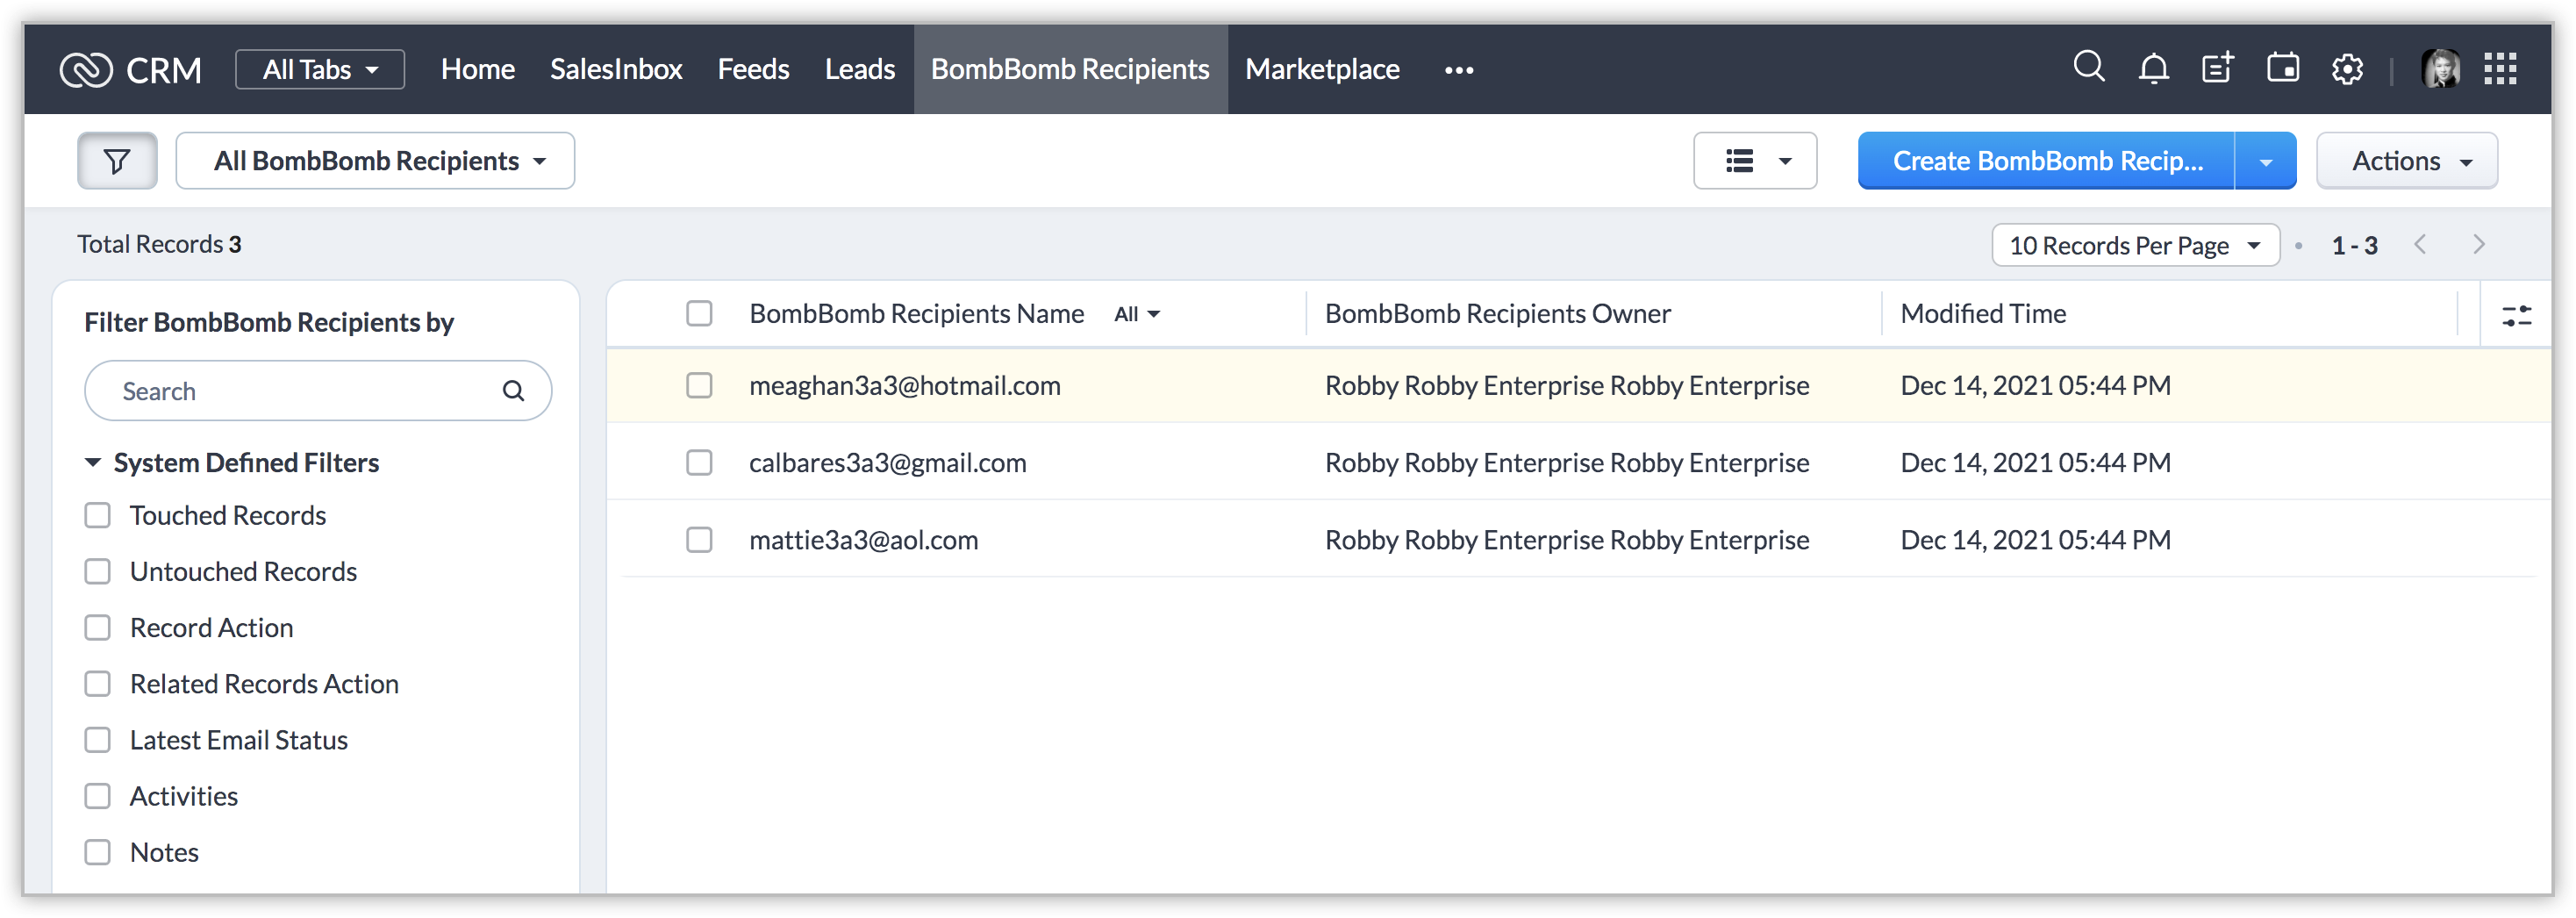This screenshot has width=2576, height=918.
Task: Enable the Related Records Action filter
Action: pos(97,684)
